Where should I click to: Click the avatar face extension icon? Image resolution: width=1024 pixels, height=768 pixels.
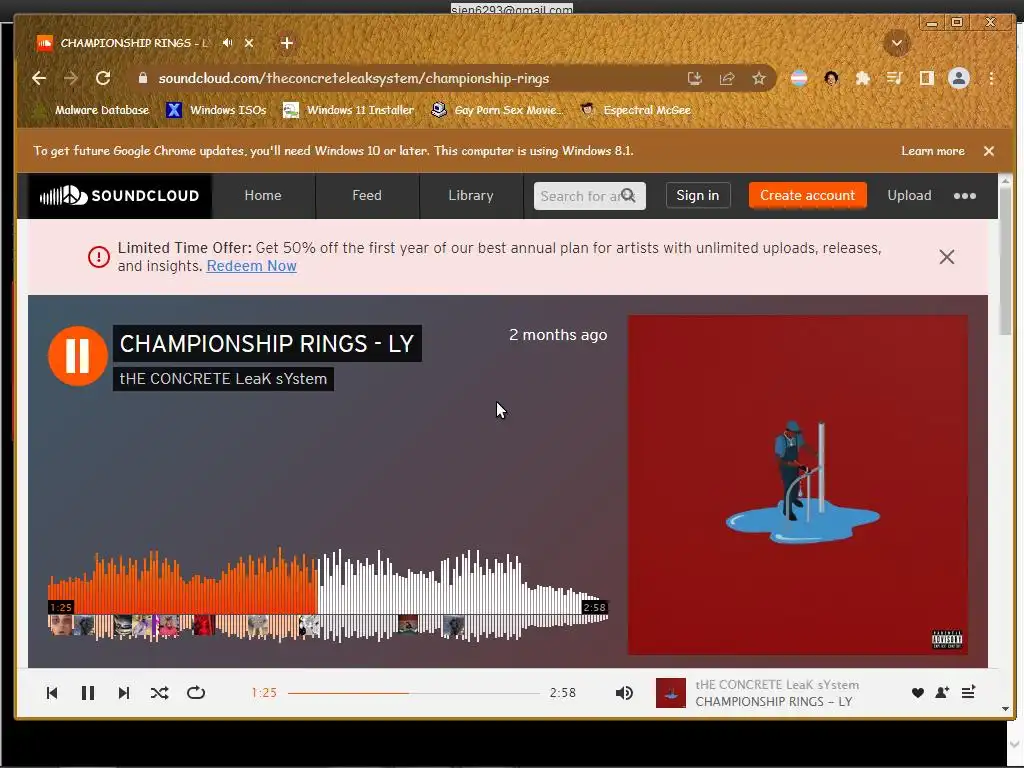coord(831,78)
